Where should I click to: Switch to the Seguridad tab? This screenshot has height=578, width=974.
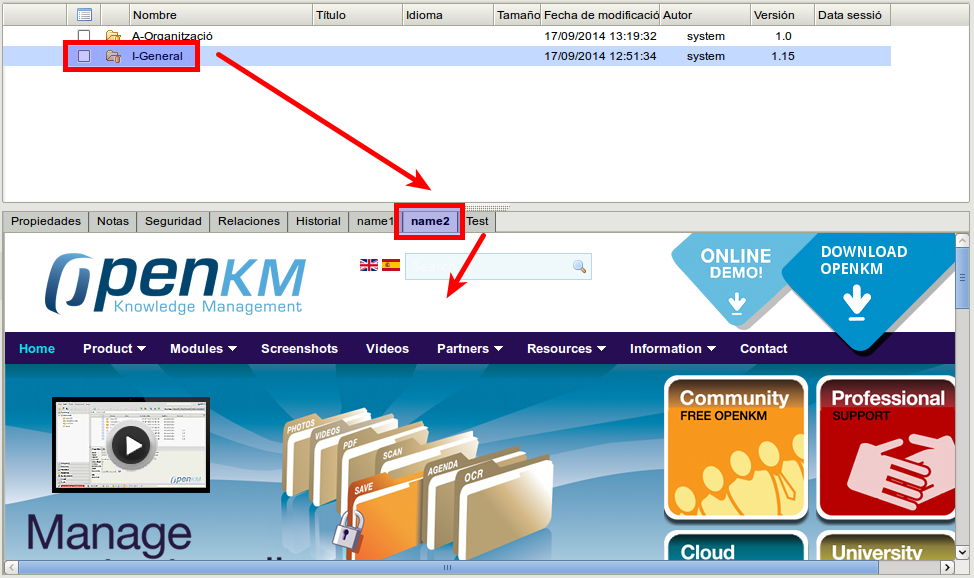(x=173, y=221)
